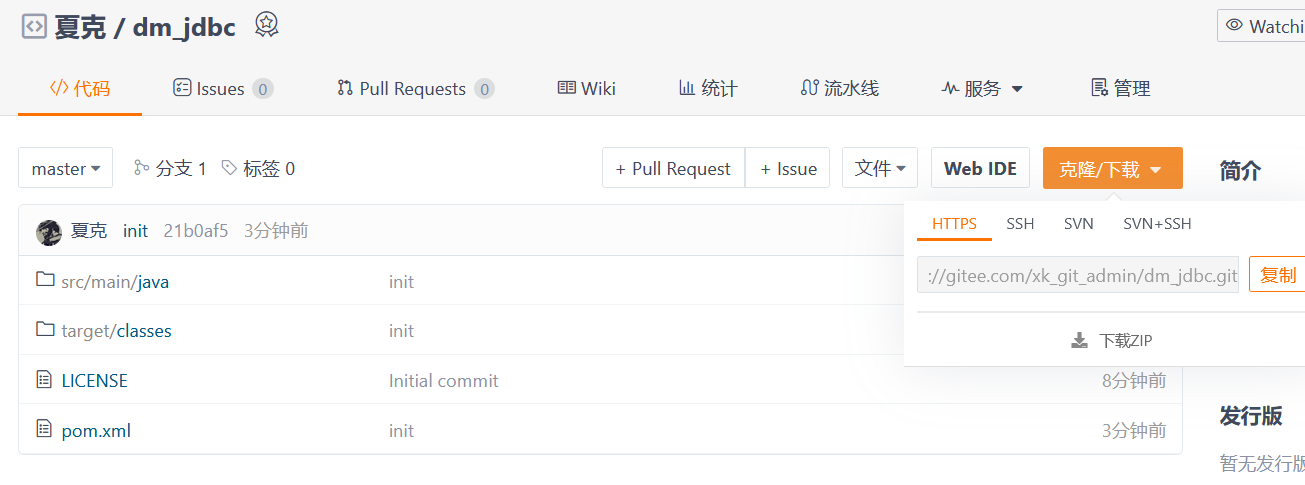This screenshot has height=485, width=1305.
Task: Click the Initial commit message for LICENSE
Action: click(443, 380)
